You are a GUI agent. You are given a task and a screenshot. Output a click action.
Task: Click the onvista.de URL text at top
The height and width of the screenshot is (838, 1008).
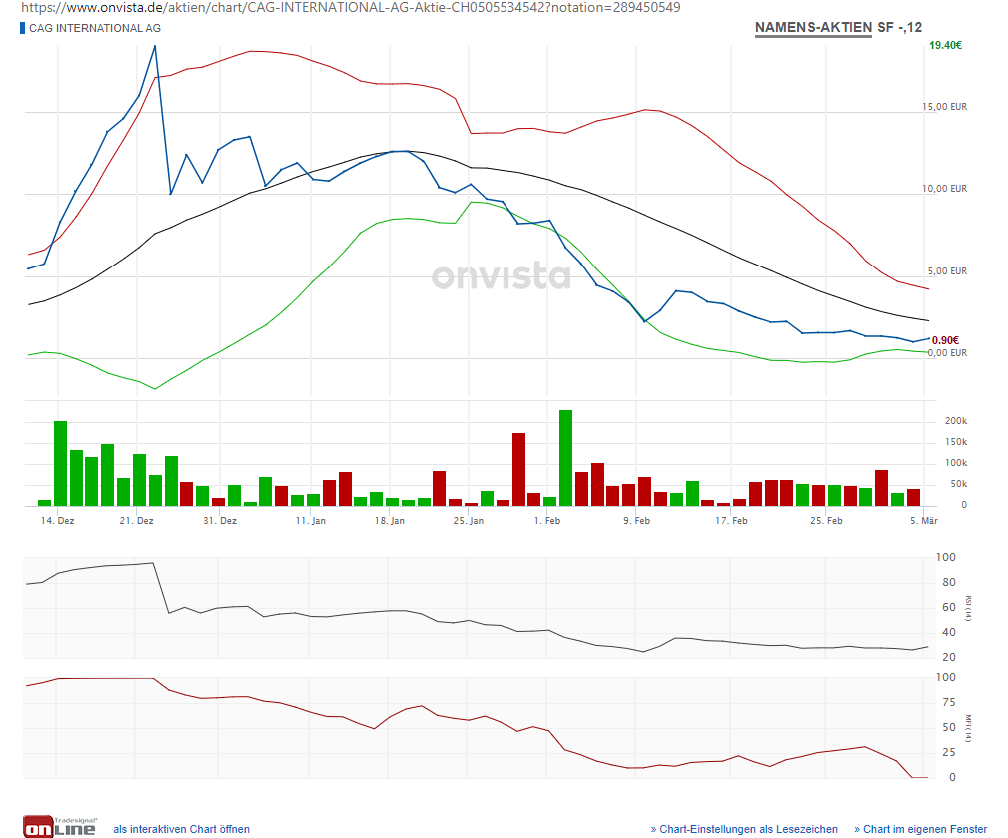tap(350, 8)
